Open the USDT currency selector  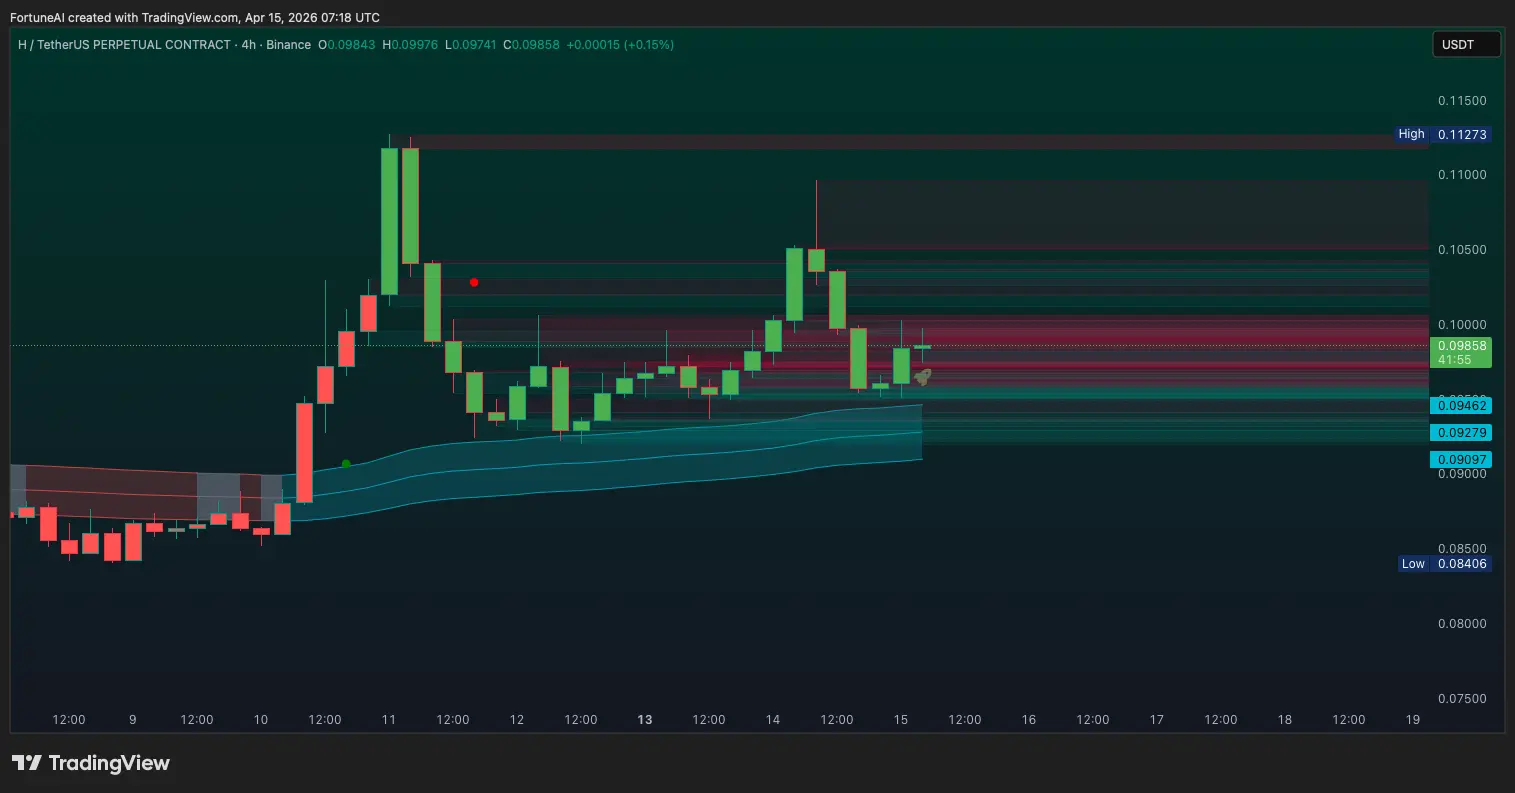pyautogui.click(x=1466, y=44)
